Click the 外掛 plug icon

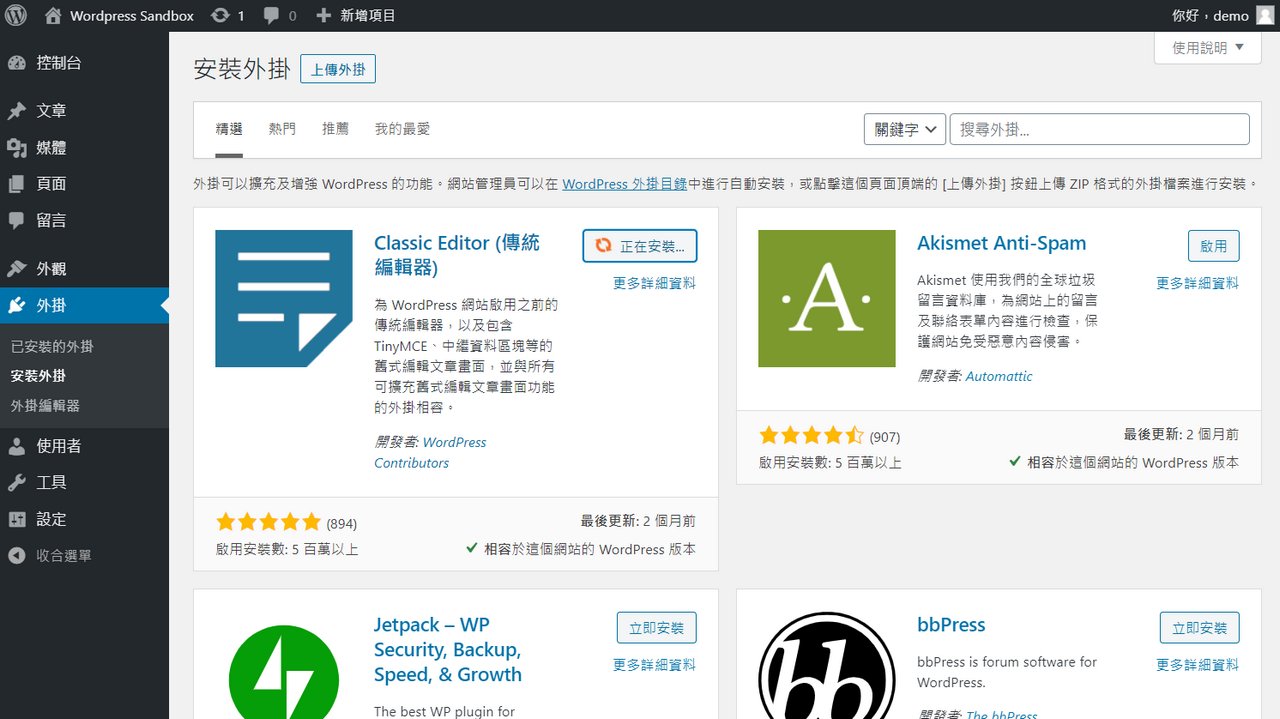tap(16, 305)
